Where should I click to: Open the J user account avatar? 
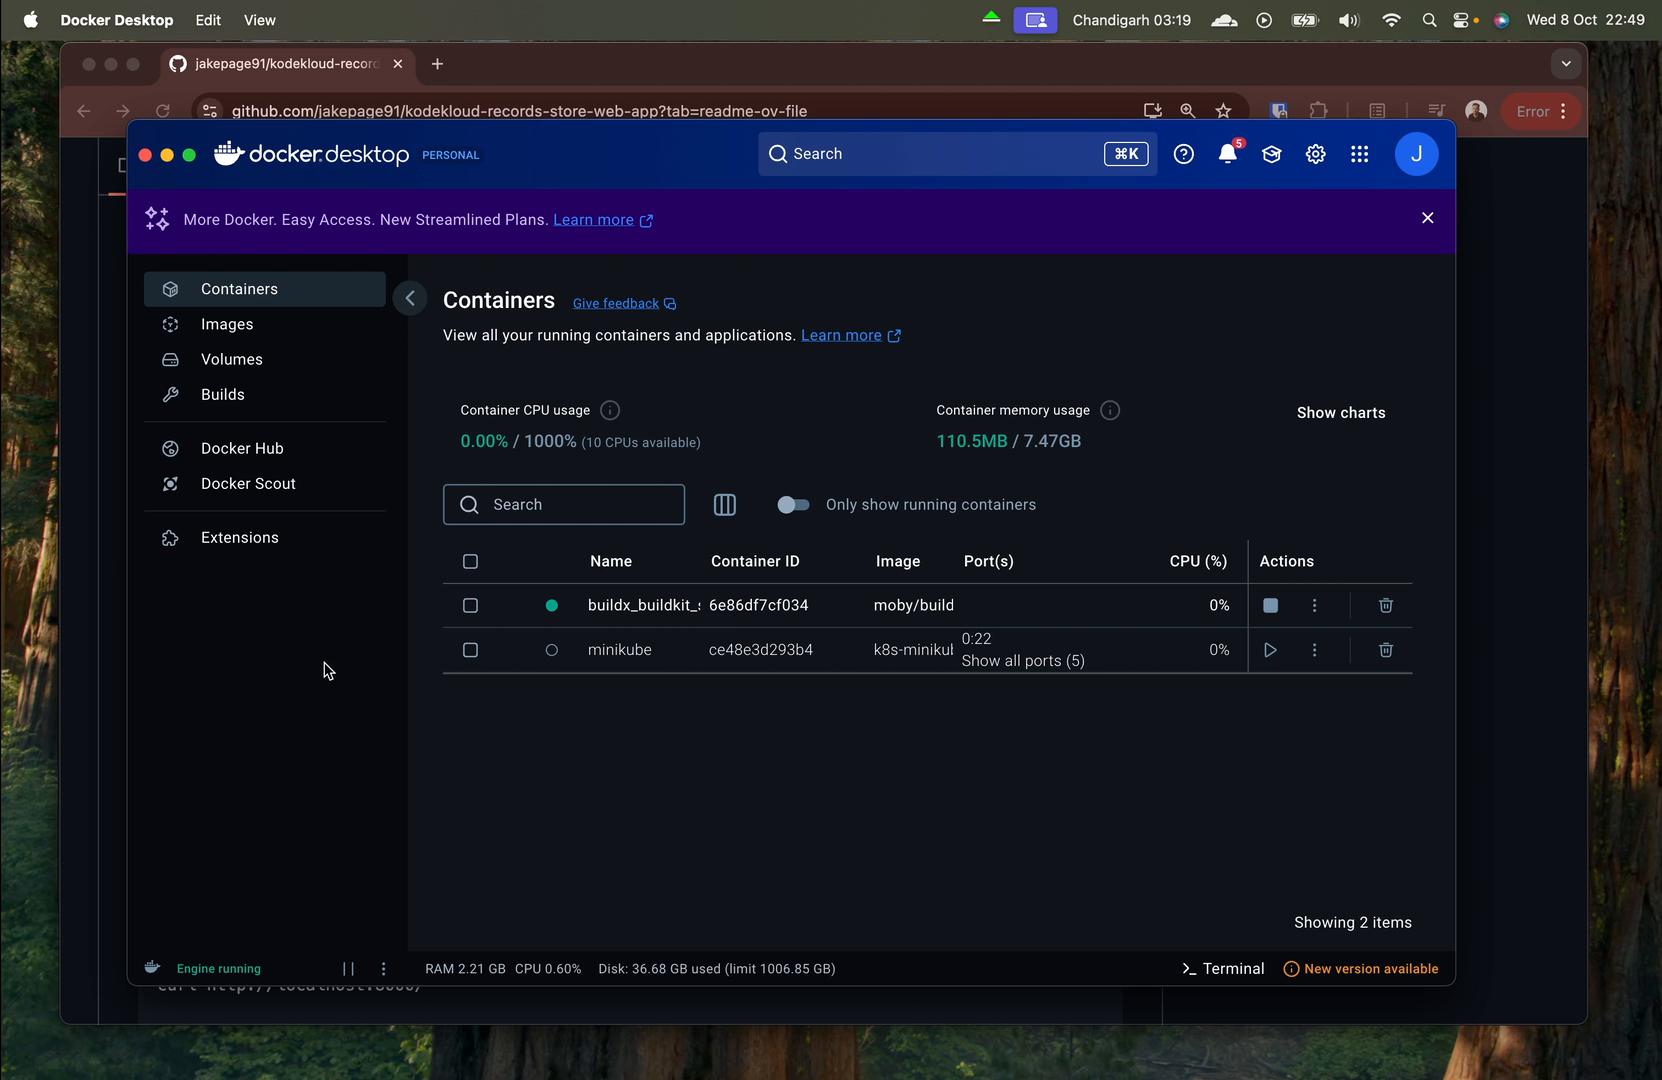1416,154
